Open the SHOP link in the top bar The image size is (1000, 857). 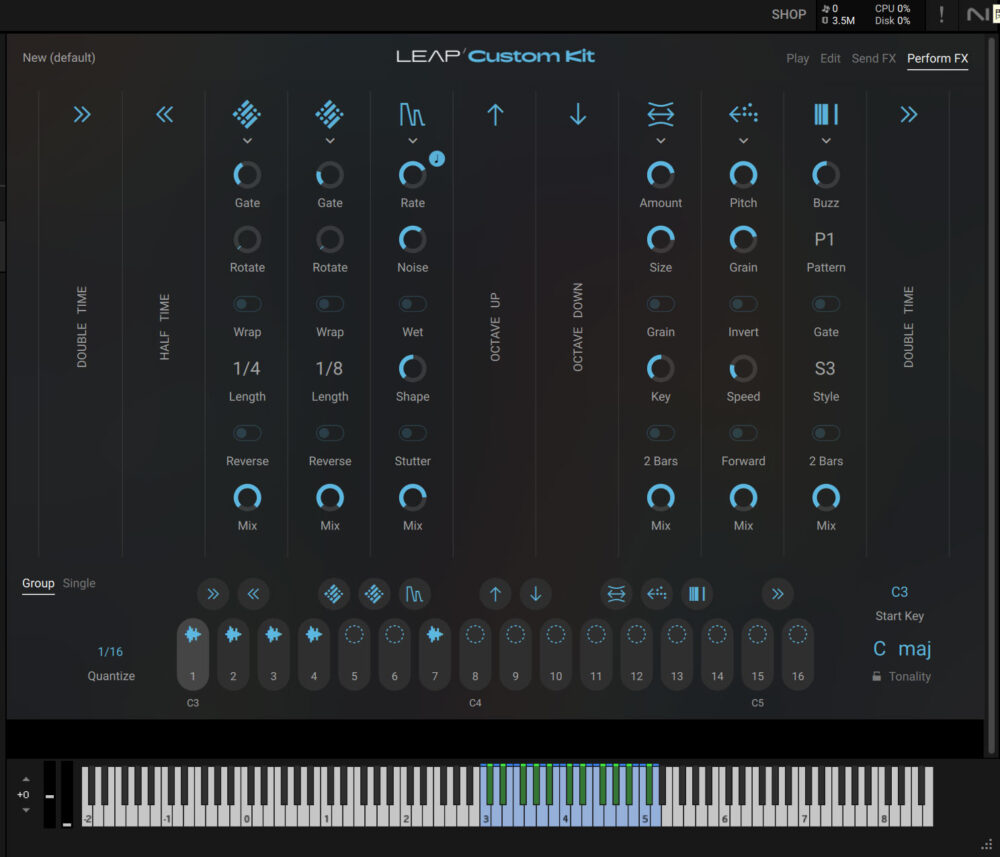[x=789, y=14]
